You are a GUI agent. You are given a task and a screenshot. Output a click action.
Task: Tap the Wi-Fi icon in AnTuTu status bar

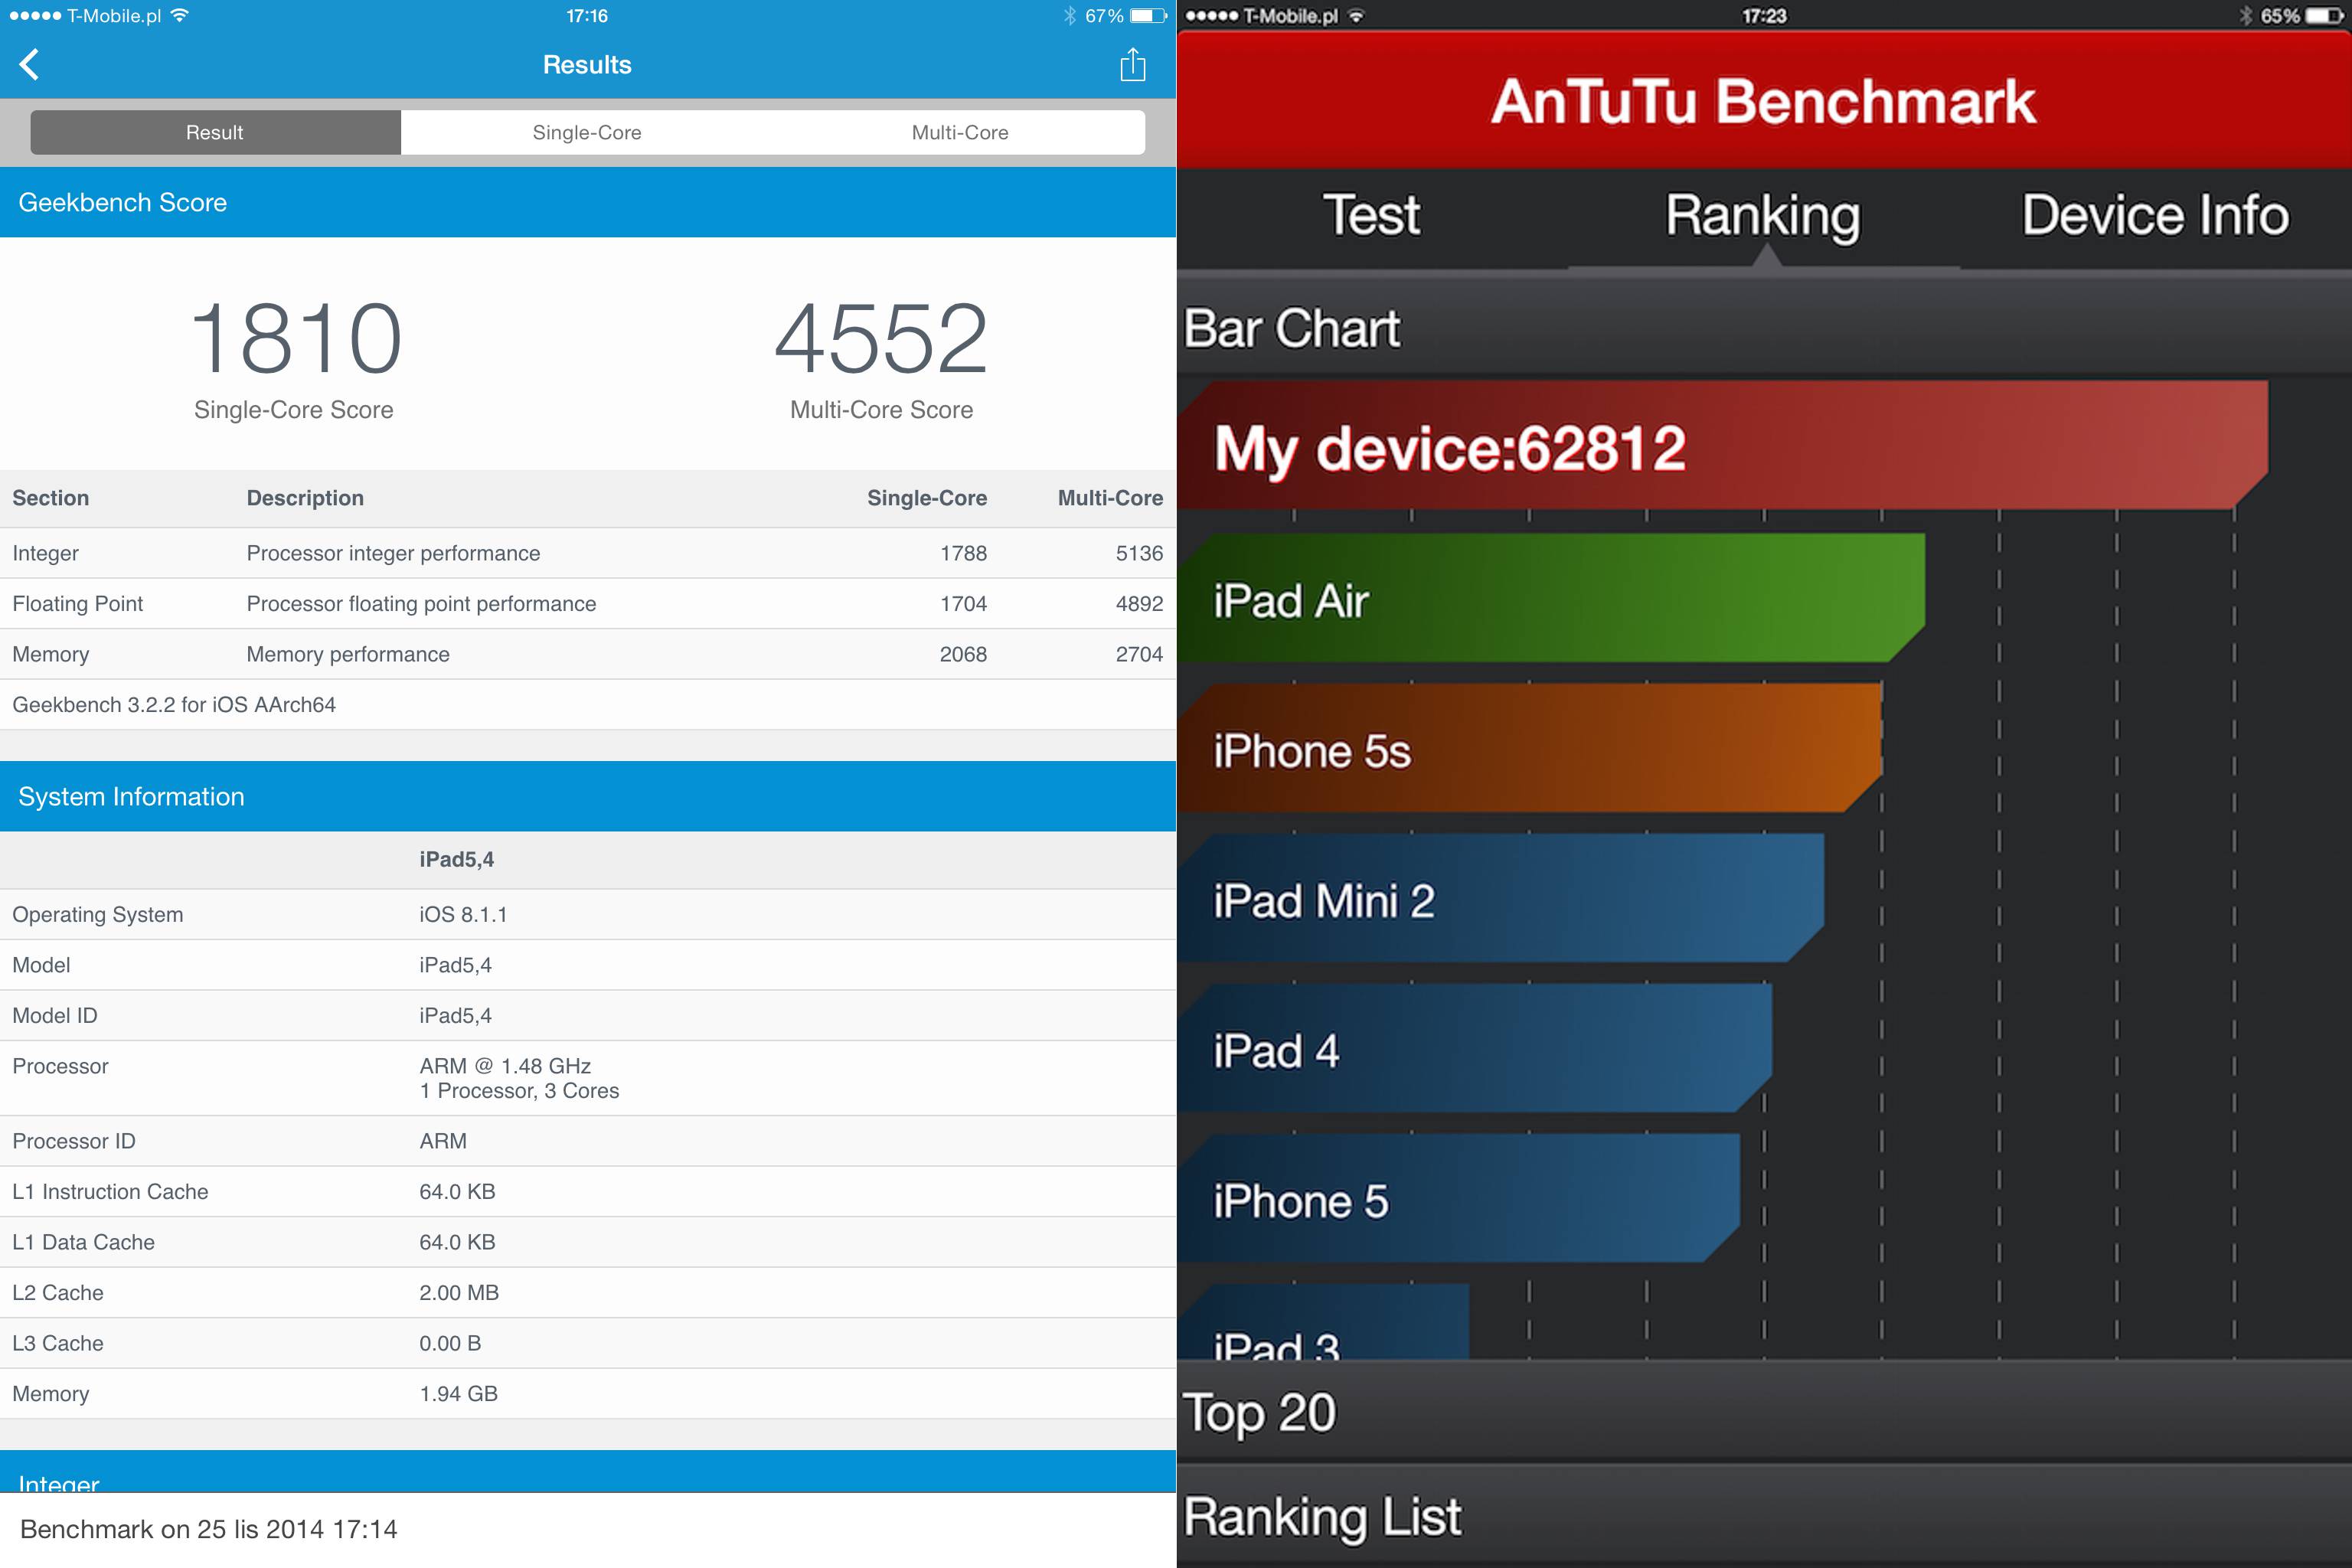[1356, 16]
